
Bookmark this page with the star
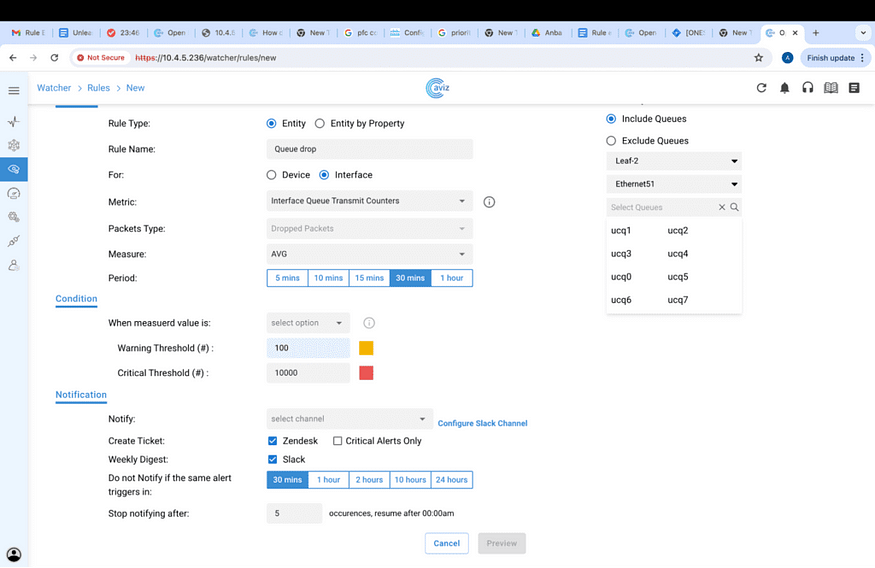758,57
